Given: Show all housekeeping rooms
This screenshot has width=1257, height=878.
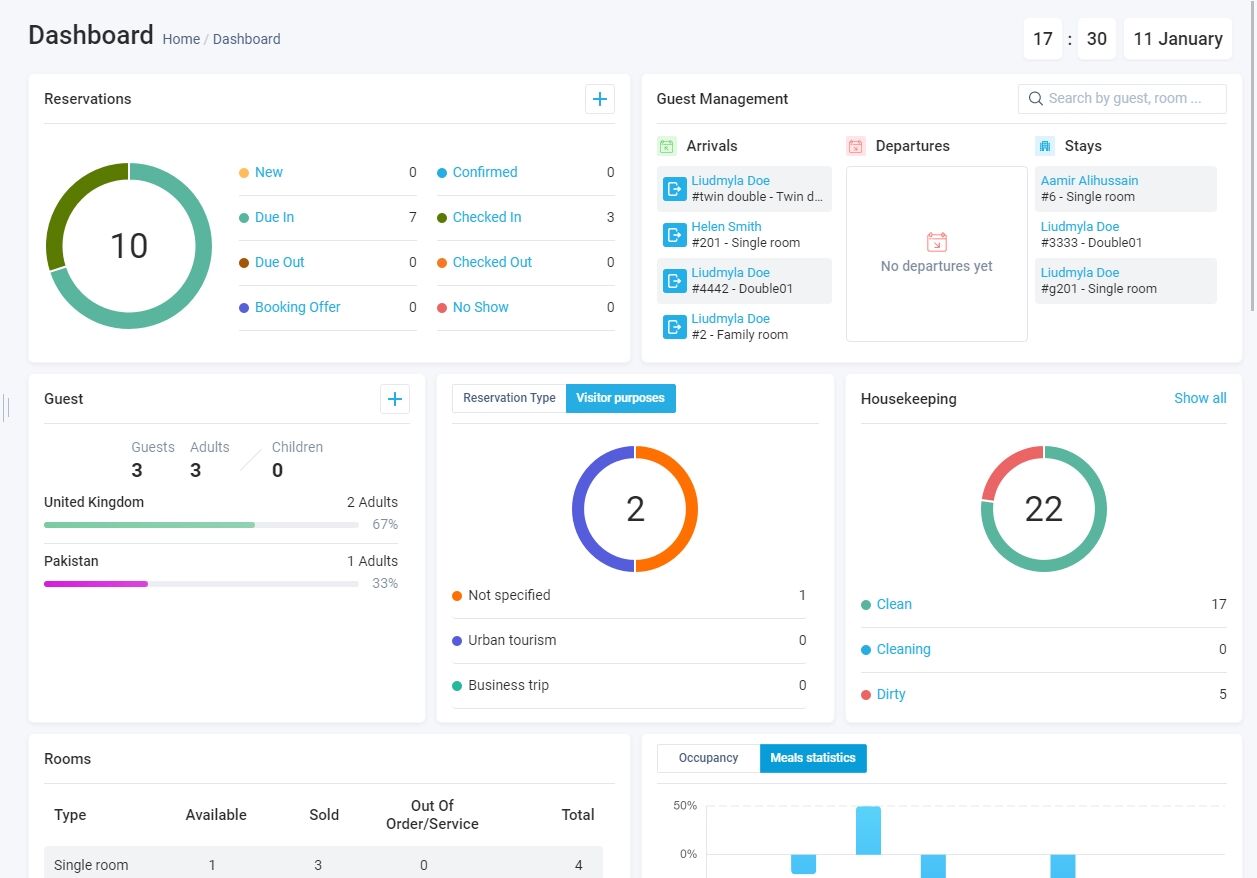Looking at the screenshot, I should (1200, 398).
